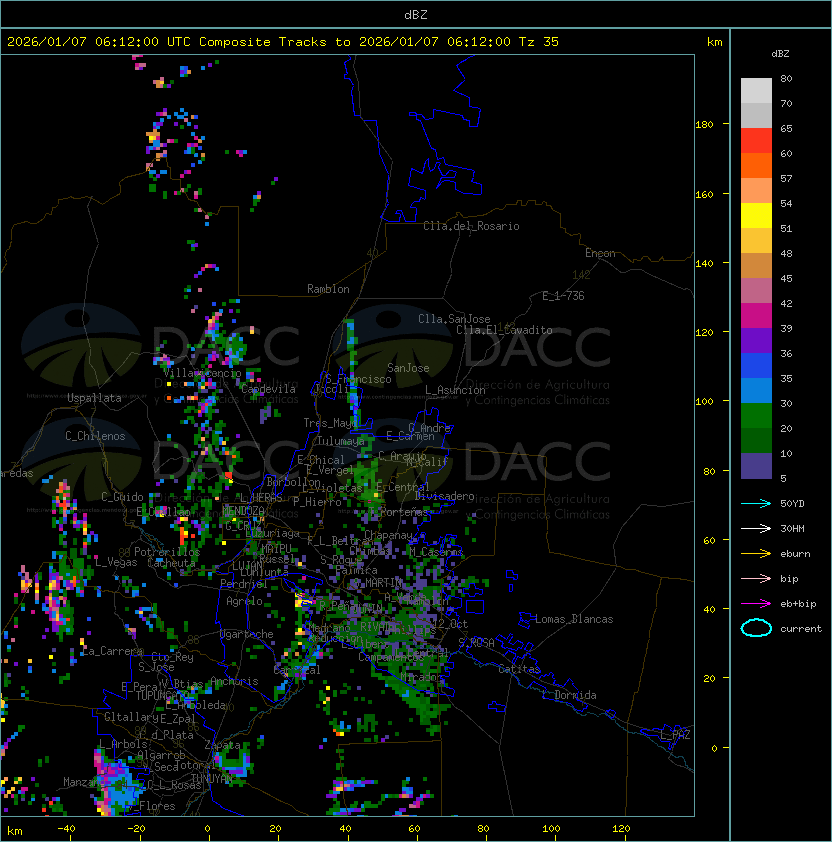Click the cyan 50YD arrow in legend

point(756,503)
